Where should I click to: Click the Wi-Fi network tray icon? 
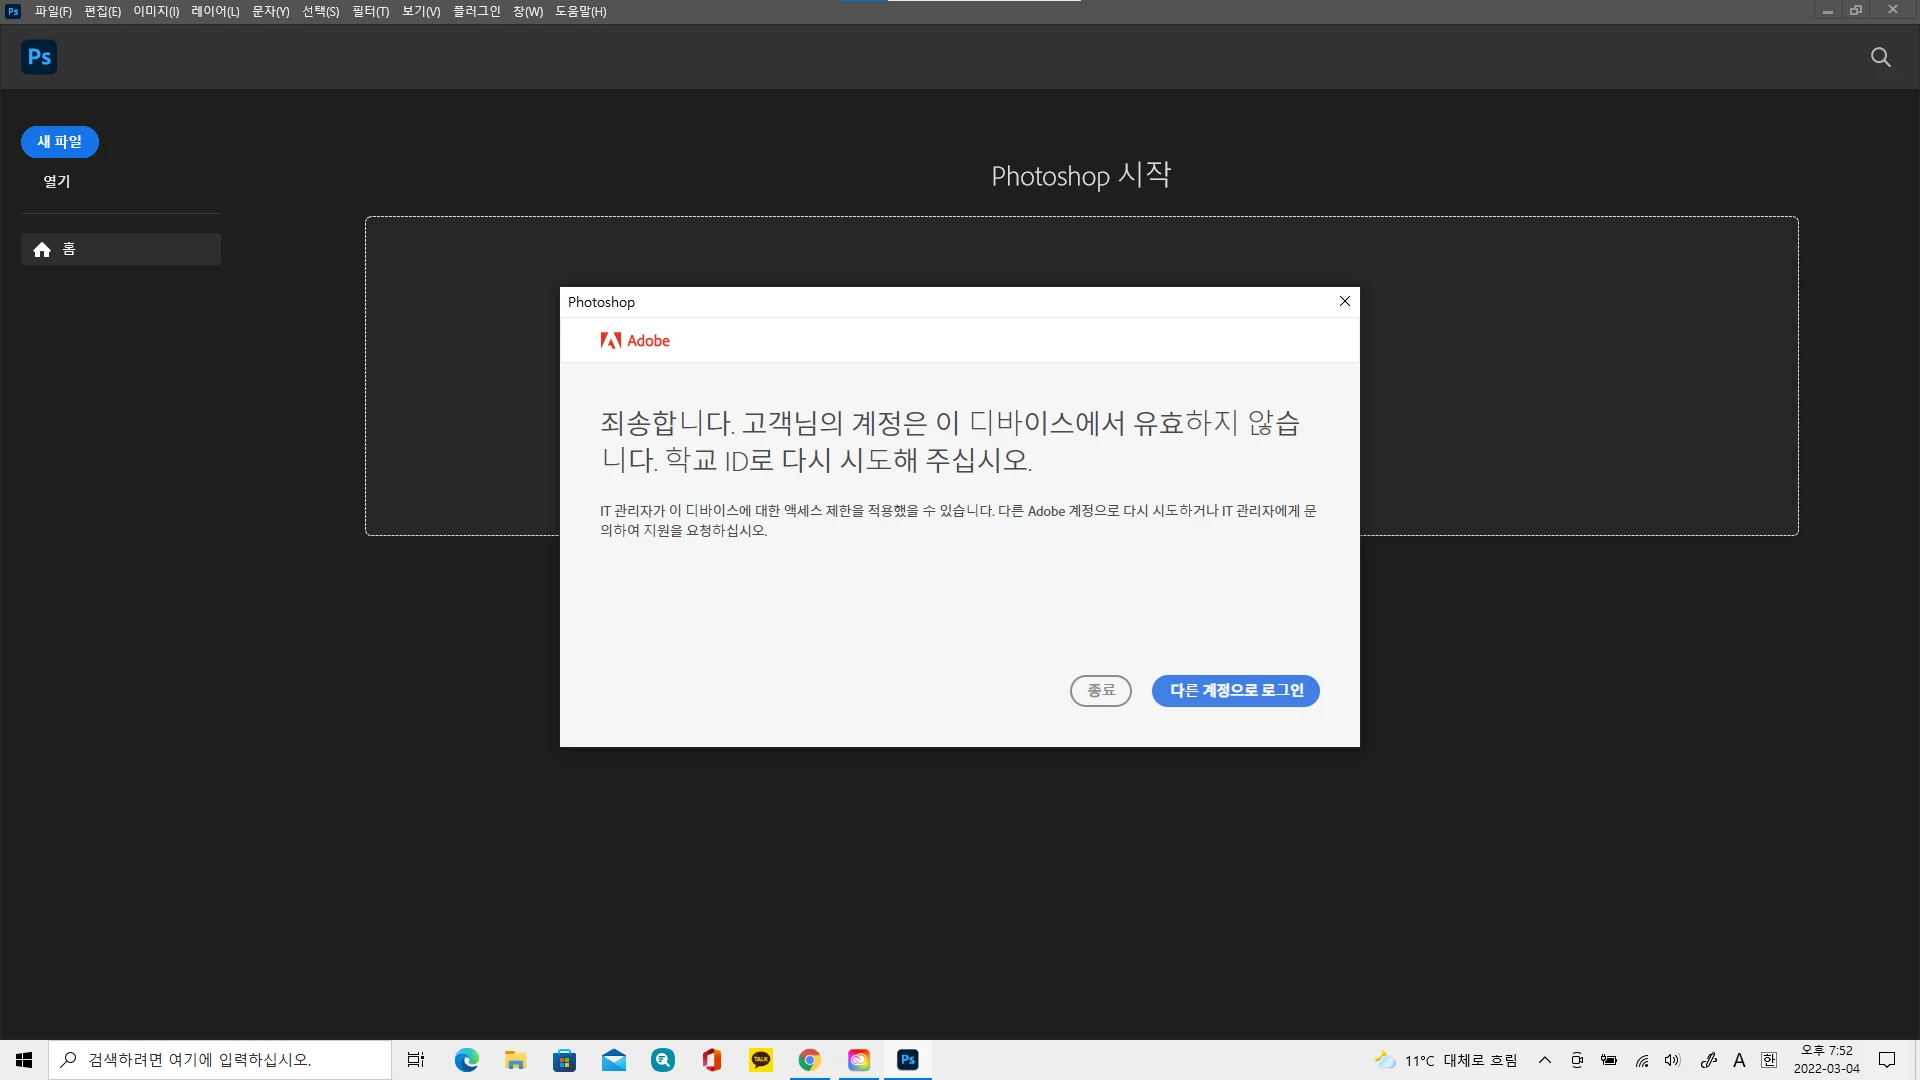tap(1641, 1060)
